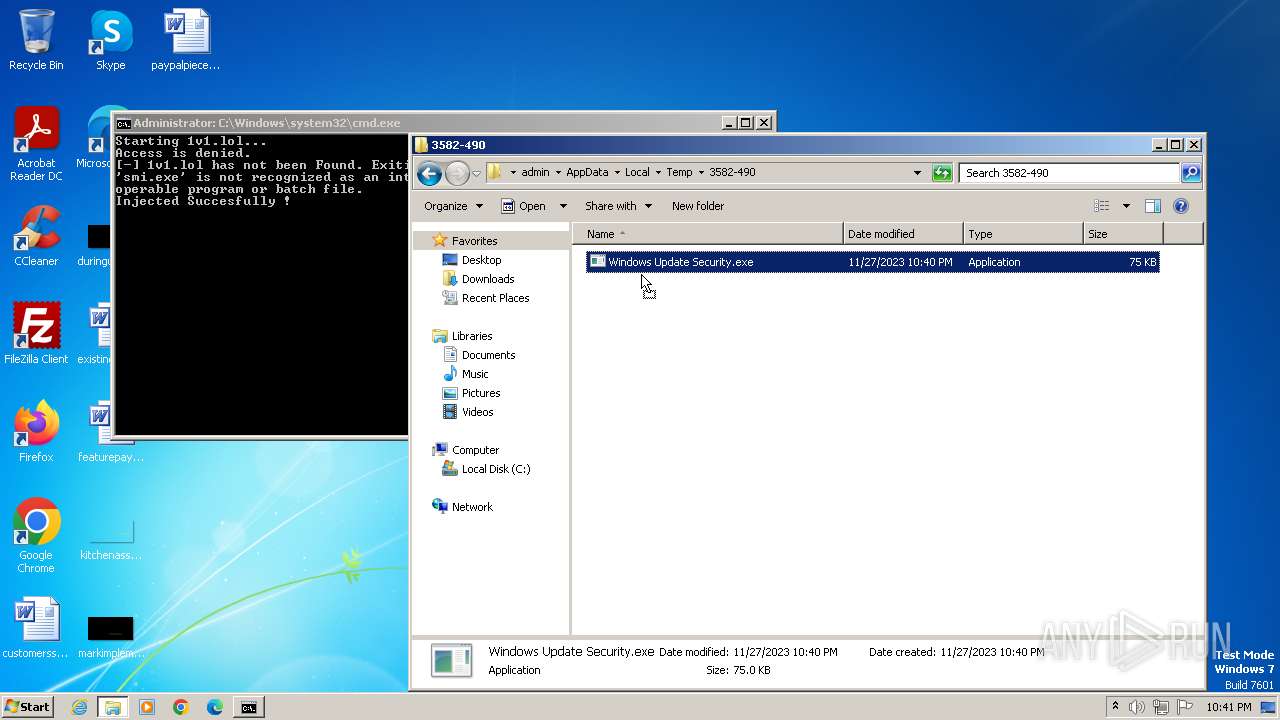Open Documents library
1280x720 pixels.
click(x=488, y=355)
